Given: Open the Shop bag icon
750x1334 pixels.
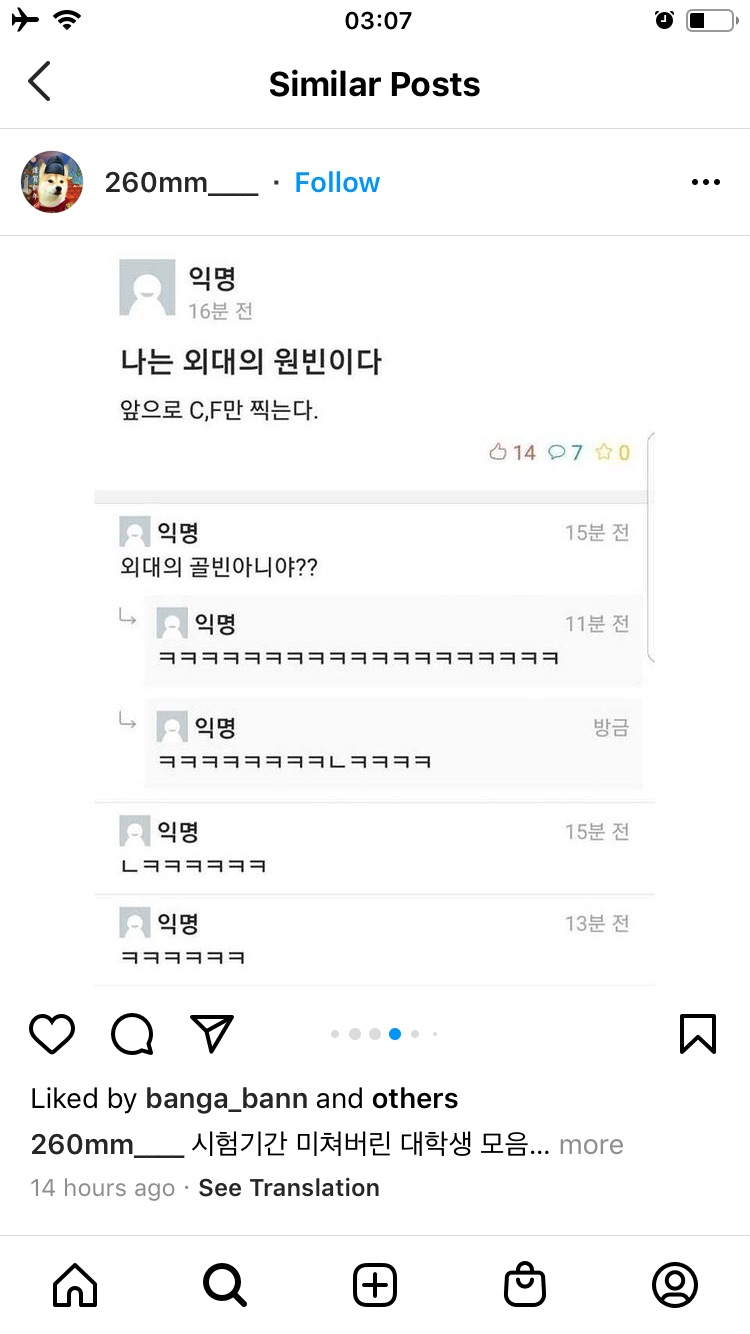Looking at the screenshot, I should click(525, 1285).
